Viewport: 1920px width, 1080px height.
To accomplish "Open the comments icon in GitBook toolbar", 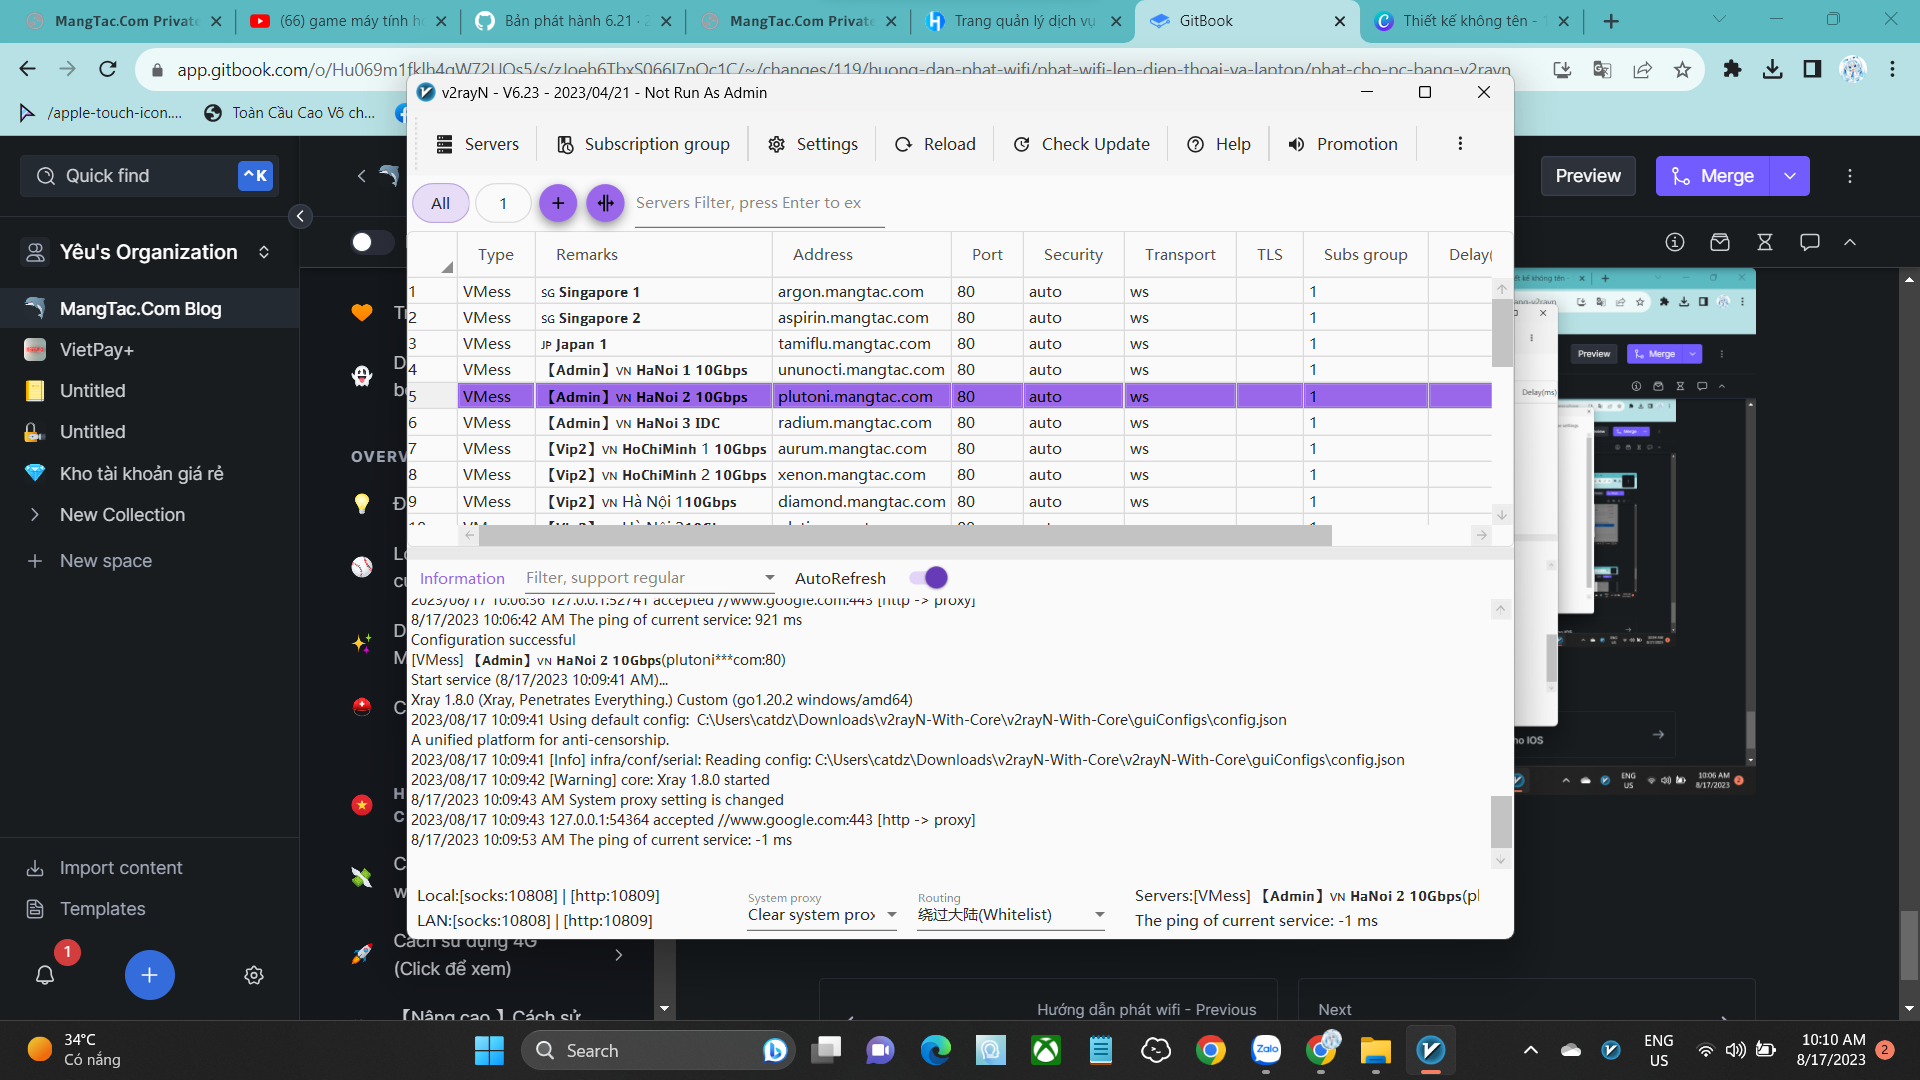I will coord(1809,242).
